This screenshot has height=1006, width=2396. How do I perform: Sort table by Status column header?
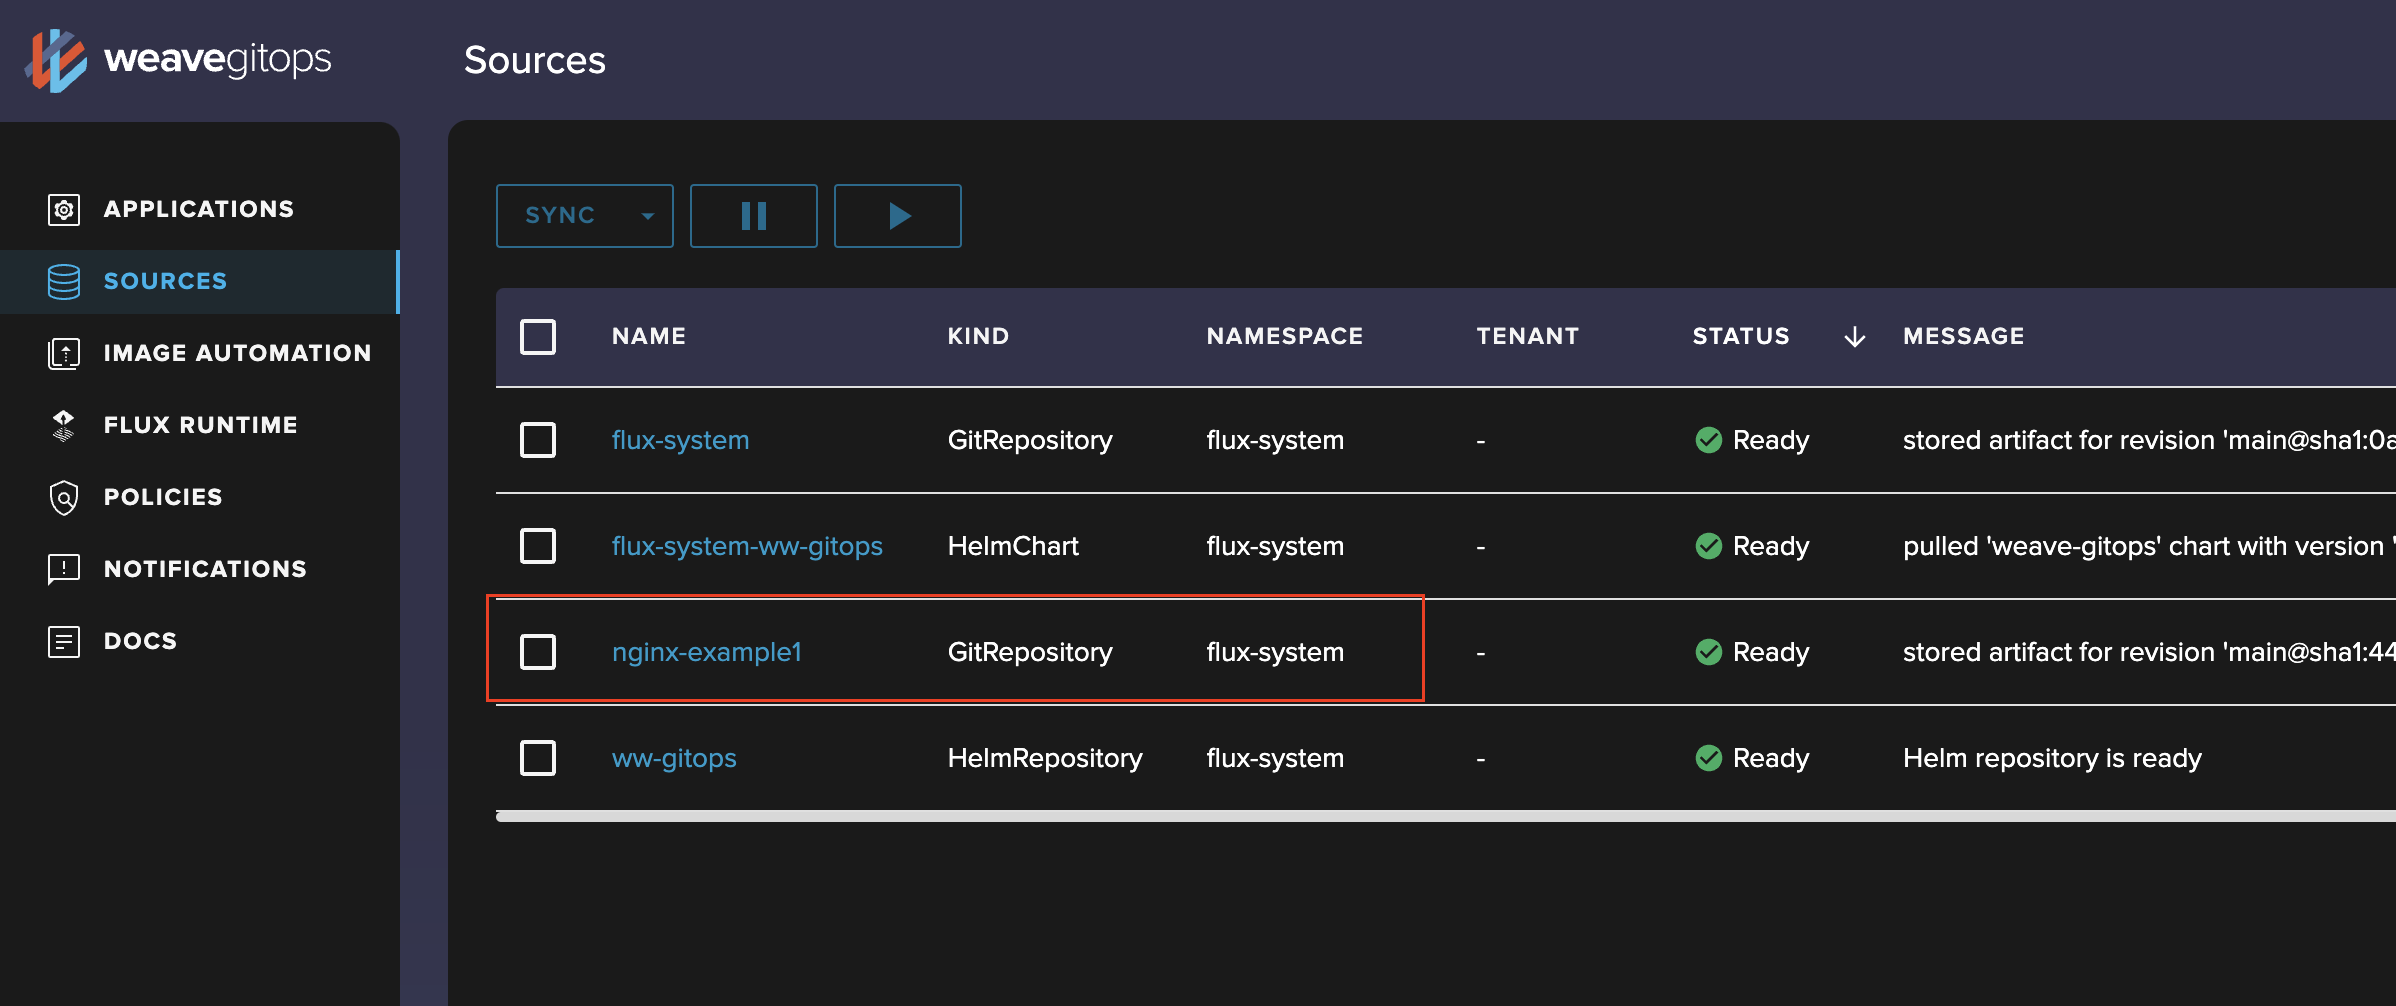[x=1741, y=337]
